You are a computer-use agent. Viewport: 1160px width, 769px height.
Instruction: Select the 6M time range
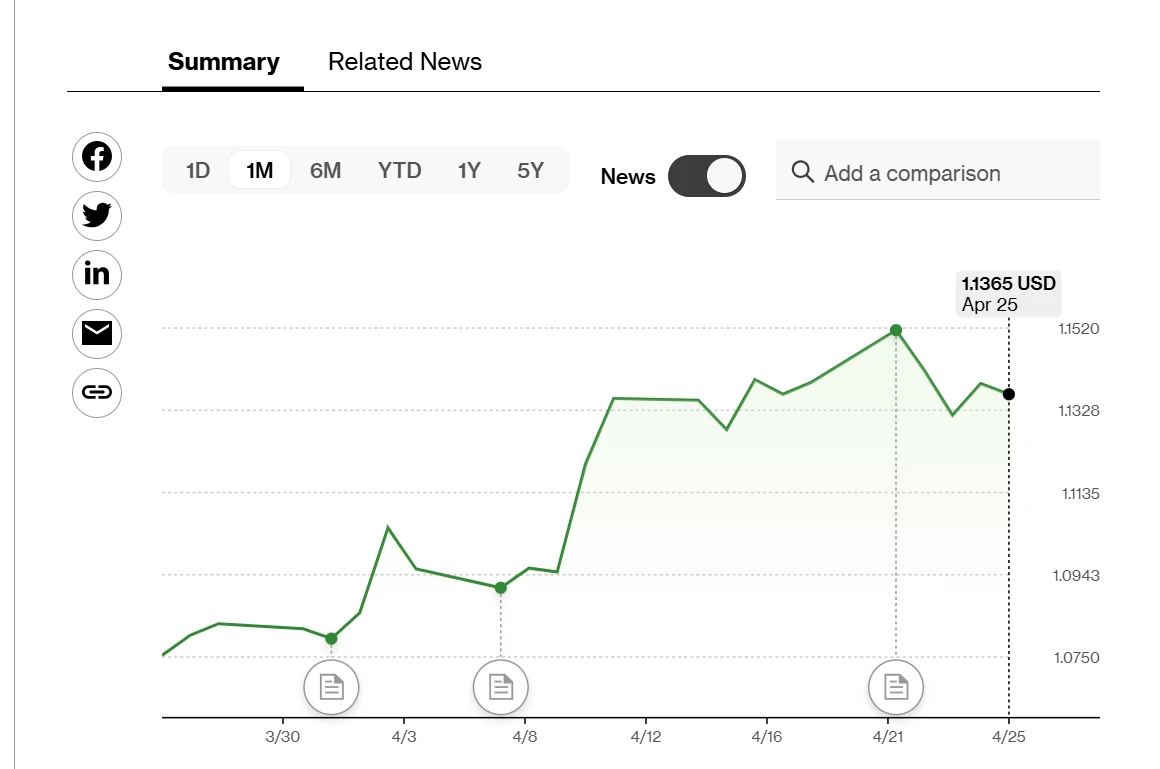[326, 170]
